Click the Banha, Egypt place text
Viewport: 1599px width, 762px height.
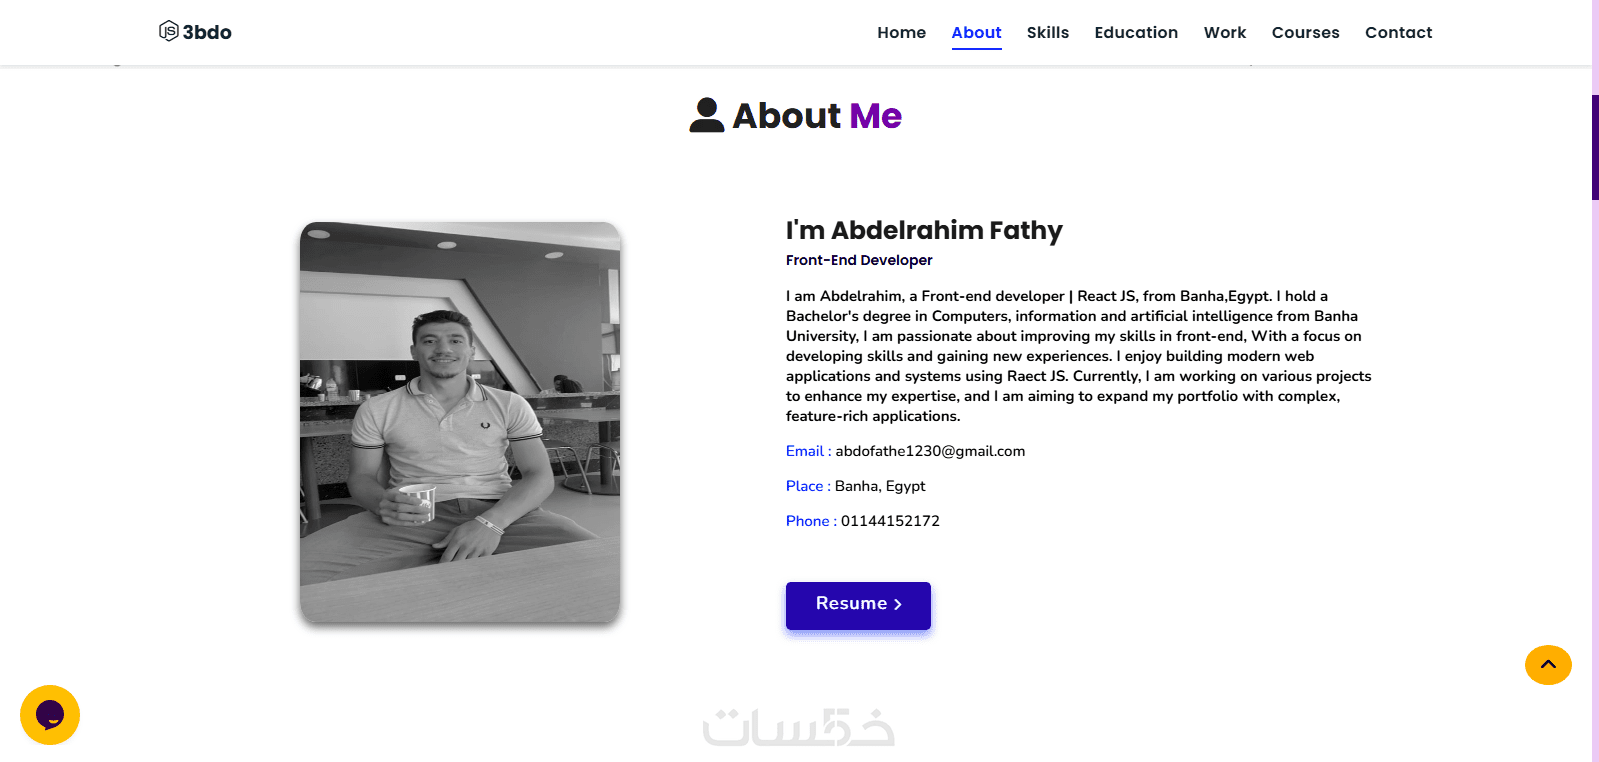(880, 486)
